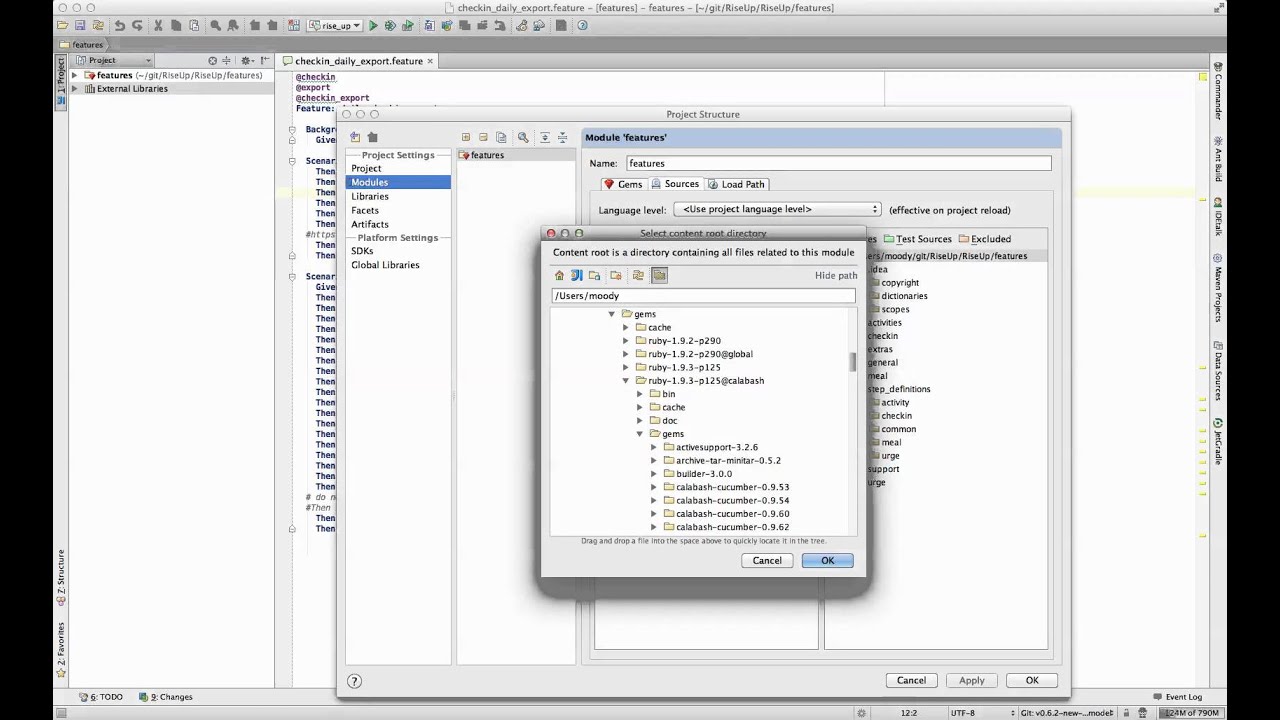Click Apply in the Project Structure dialog

(x=971, y=681)
